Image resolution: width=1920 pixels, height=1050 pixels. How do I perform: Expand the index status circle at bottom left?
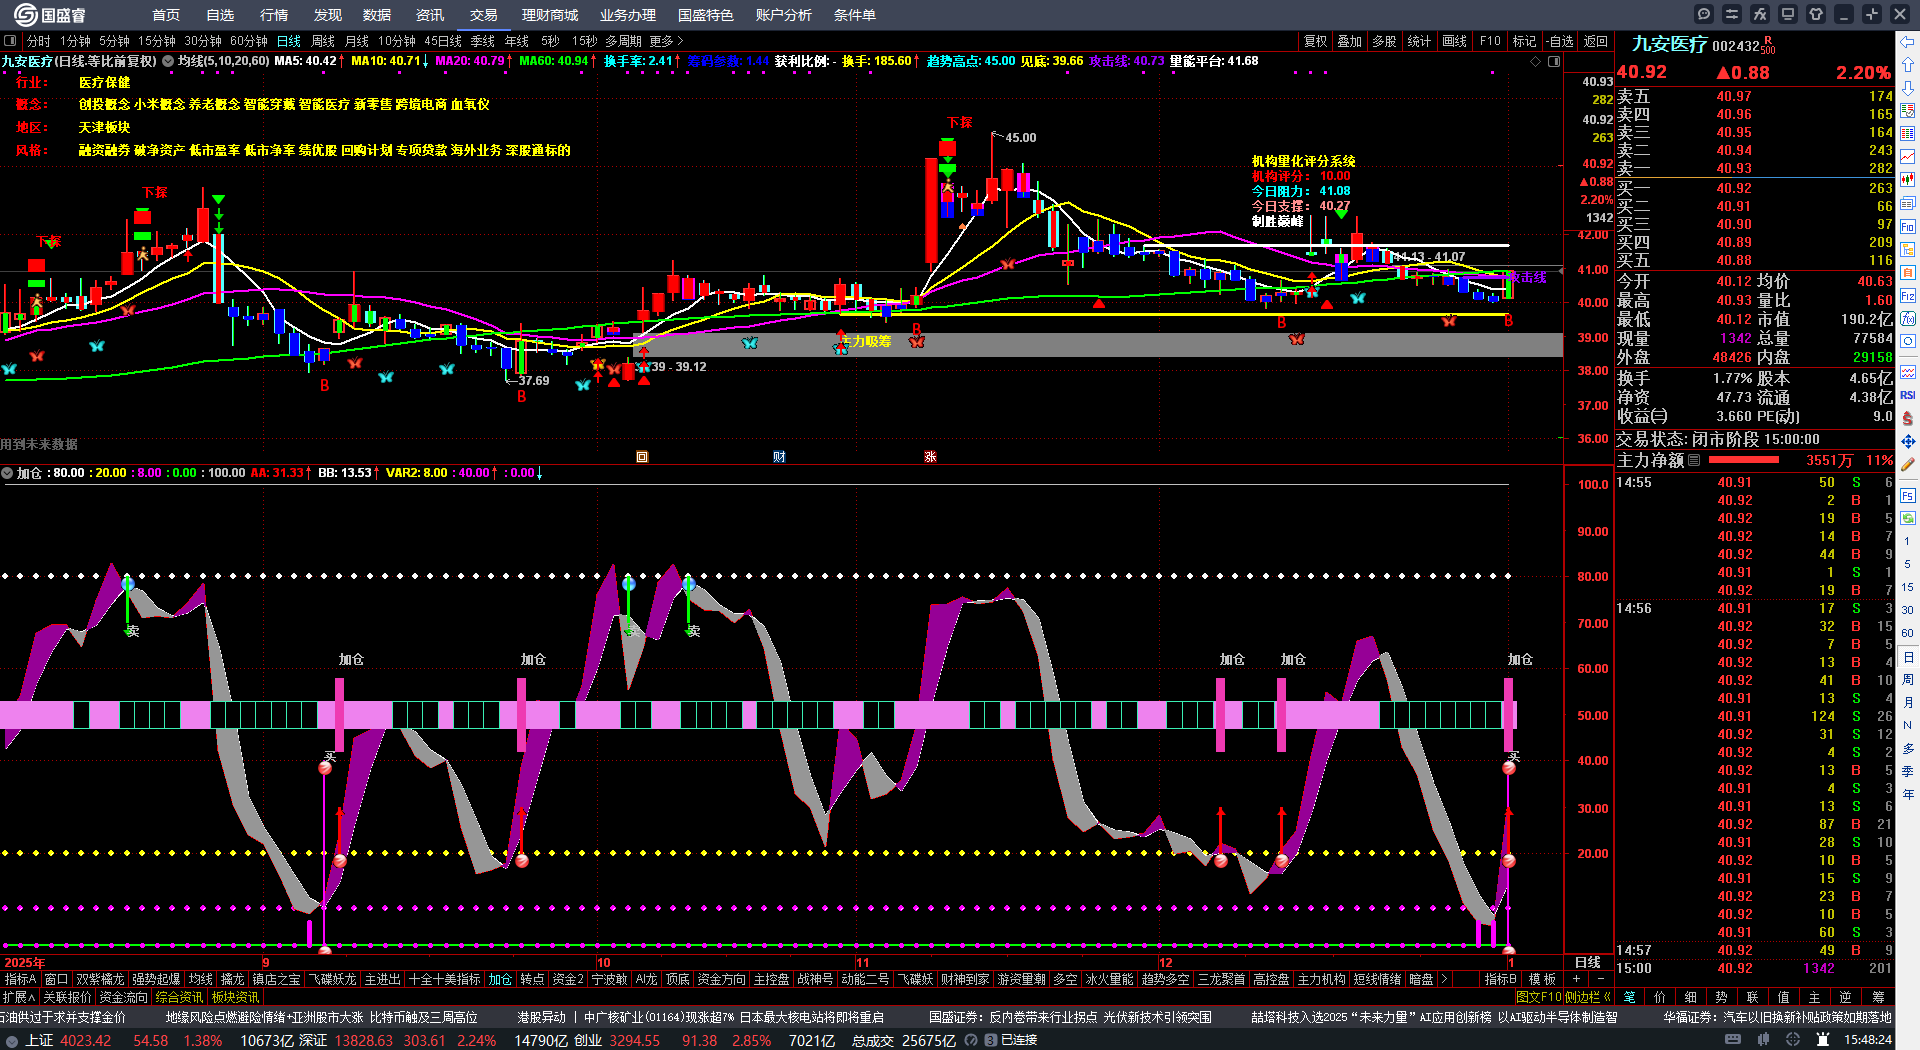pos(12,1040)
